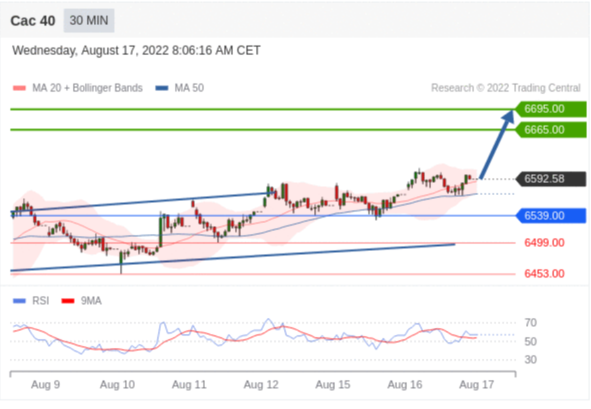This screenshot has width=591, height=409.
Task: Toggle the MA 50 legend entry
Action: 180,88
